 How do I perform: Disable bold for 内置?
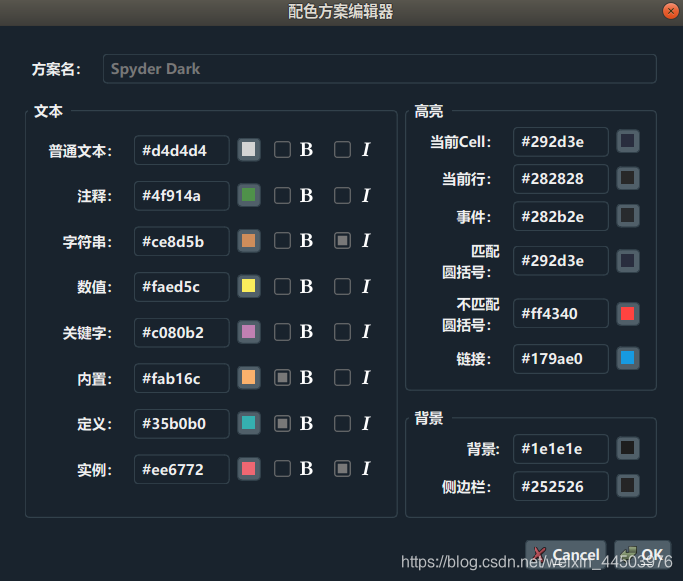(x=282, y=378)
